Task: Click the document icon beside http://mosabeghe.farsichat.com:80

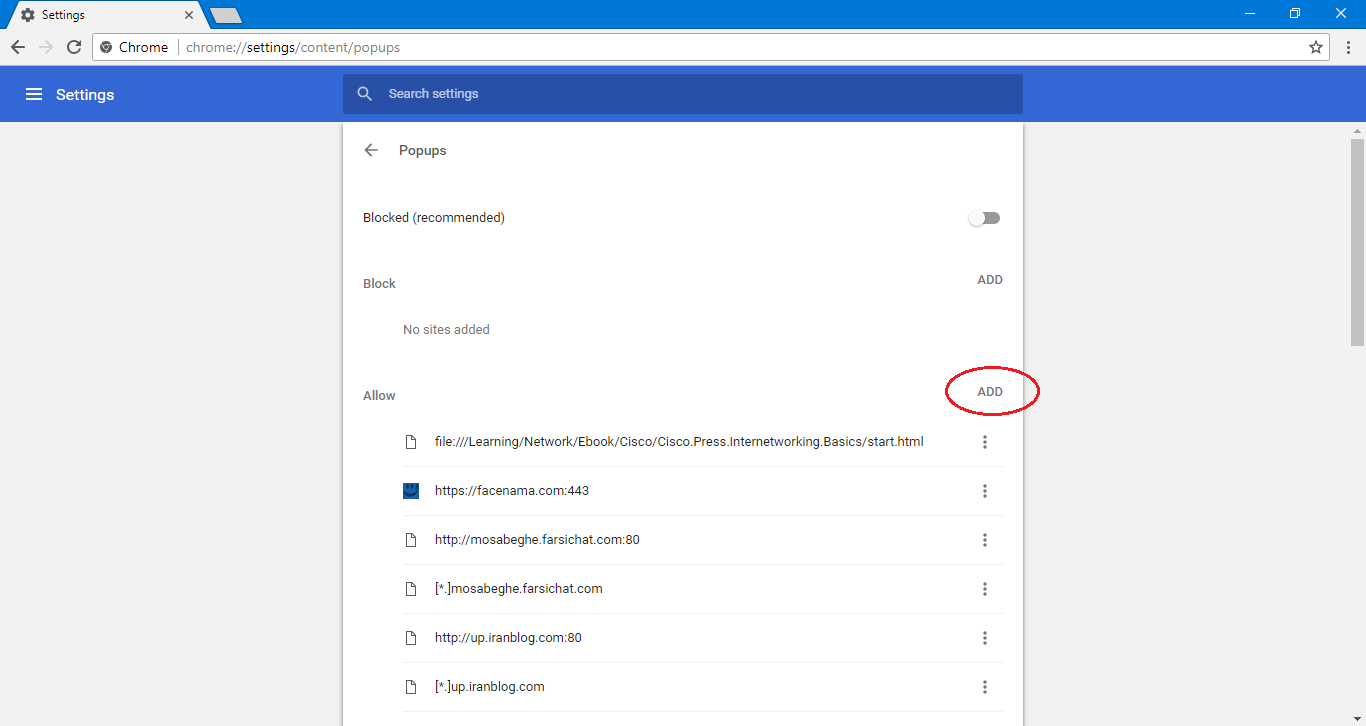Action: pyautogui.click(x=410, y=540)
